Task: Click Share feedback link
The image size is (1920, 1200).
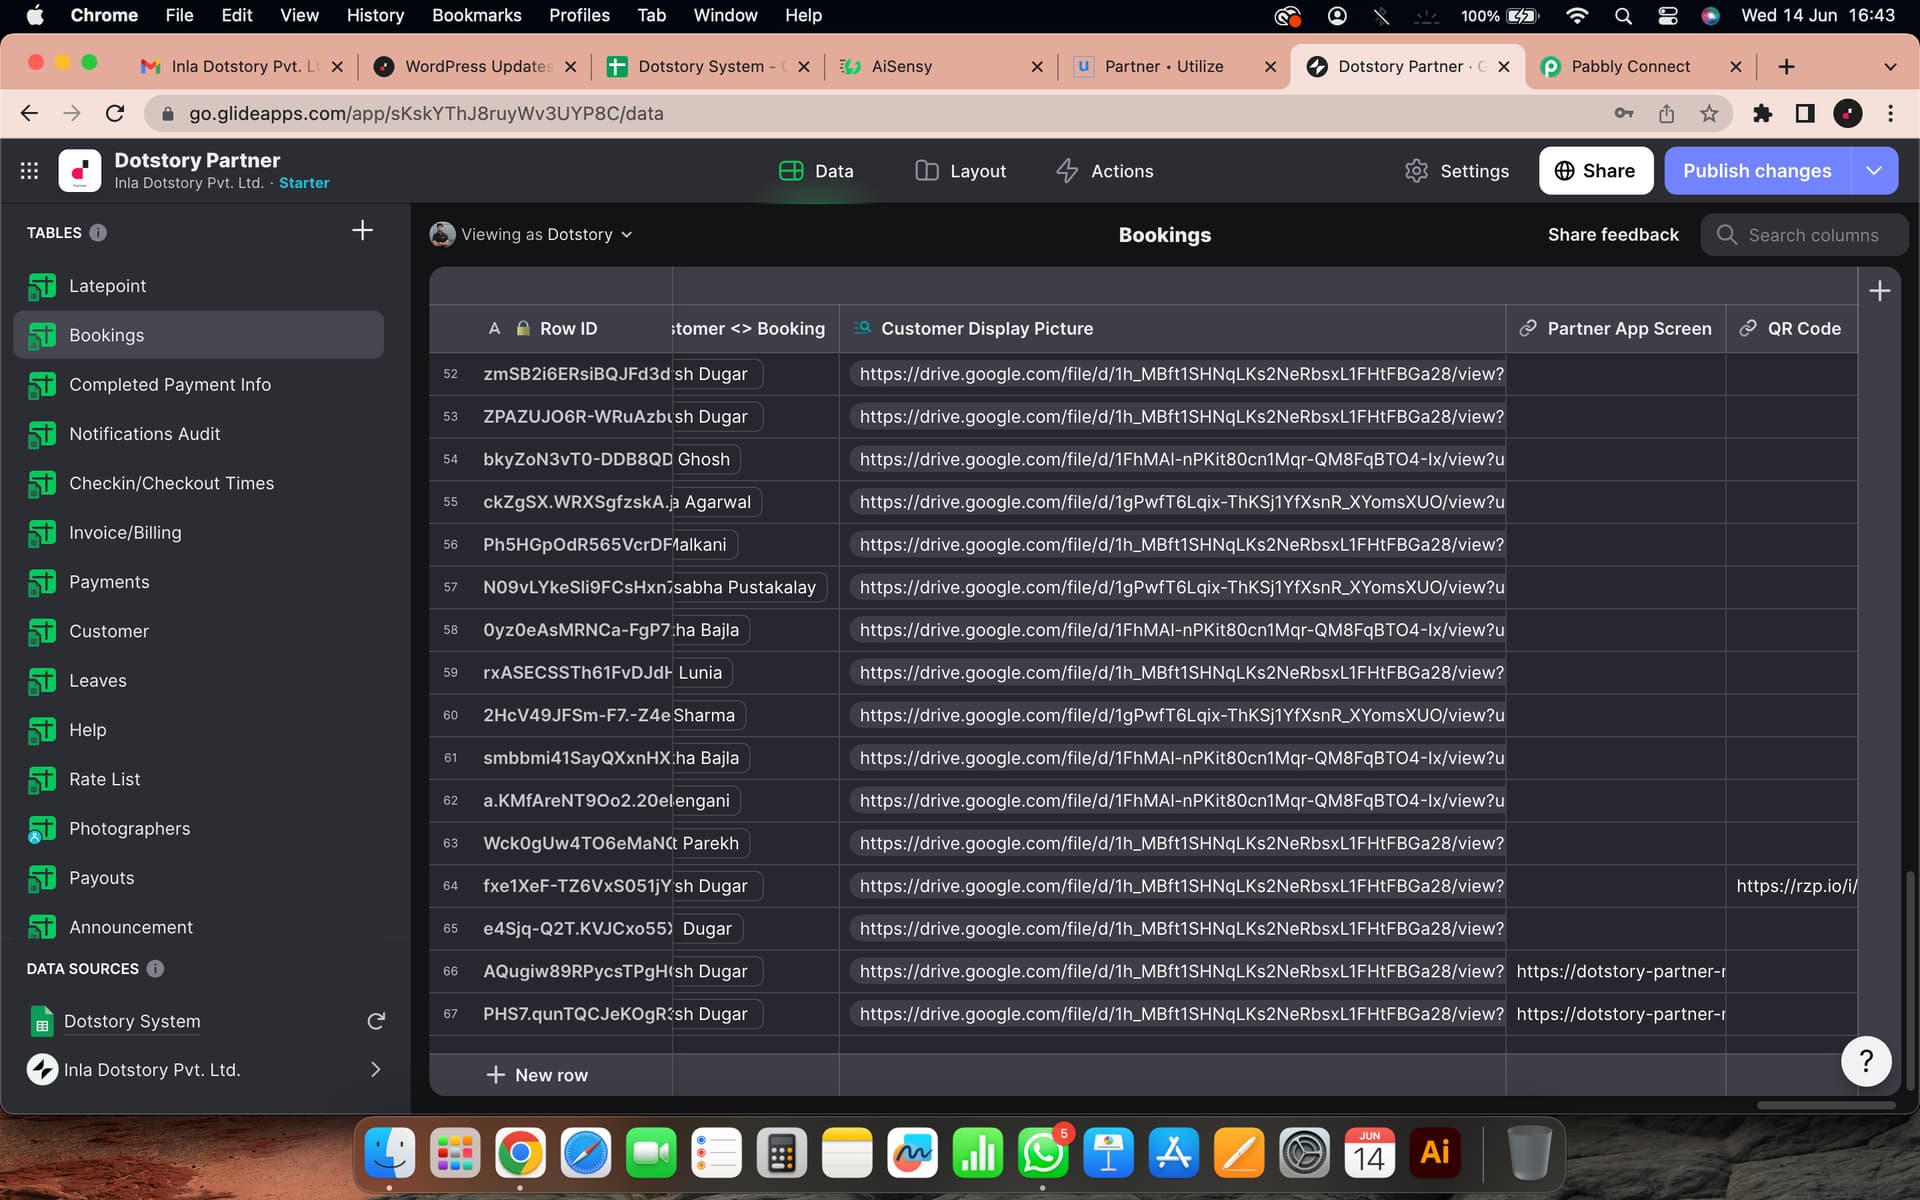Action: [x=1612, y=235]
